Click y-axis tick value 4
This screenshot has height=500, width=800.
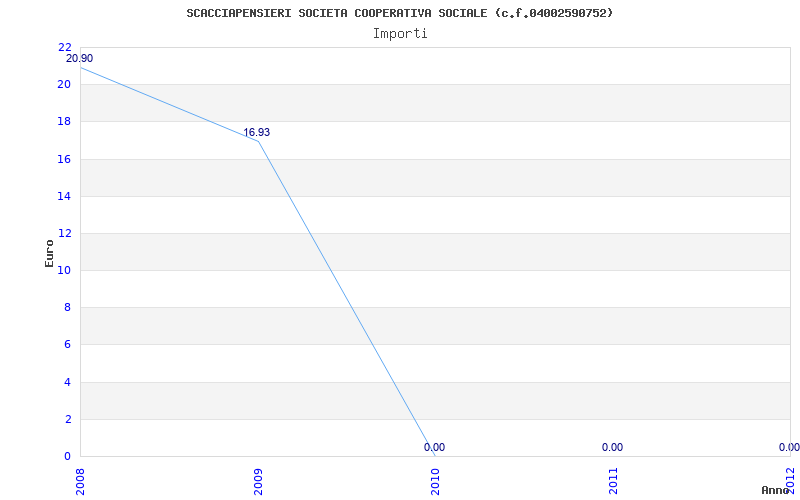coord(67,383)
